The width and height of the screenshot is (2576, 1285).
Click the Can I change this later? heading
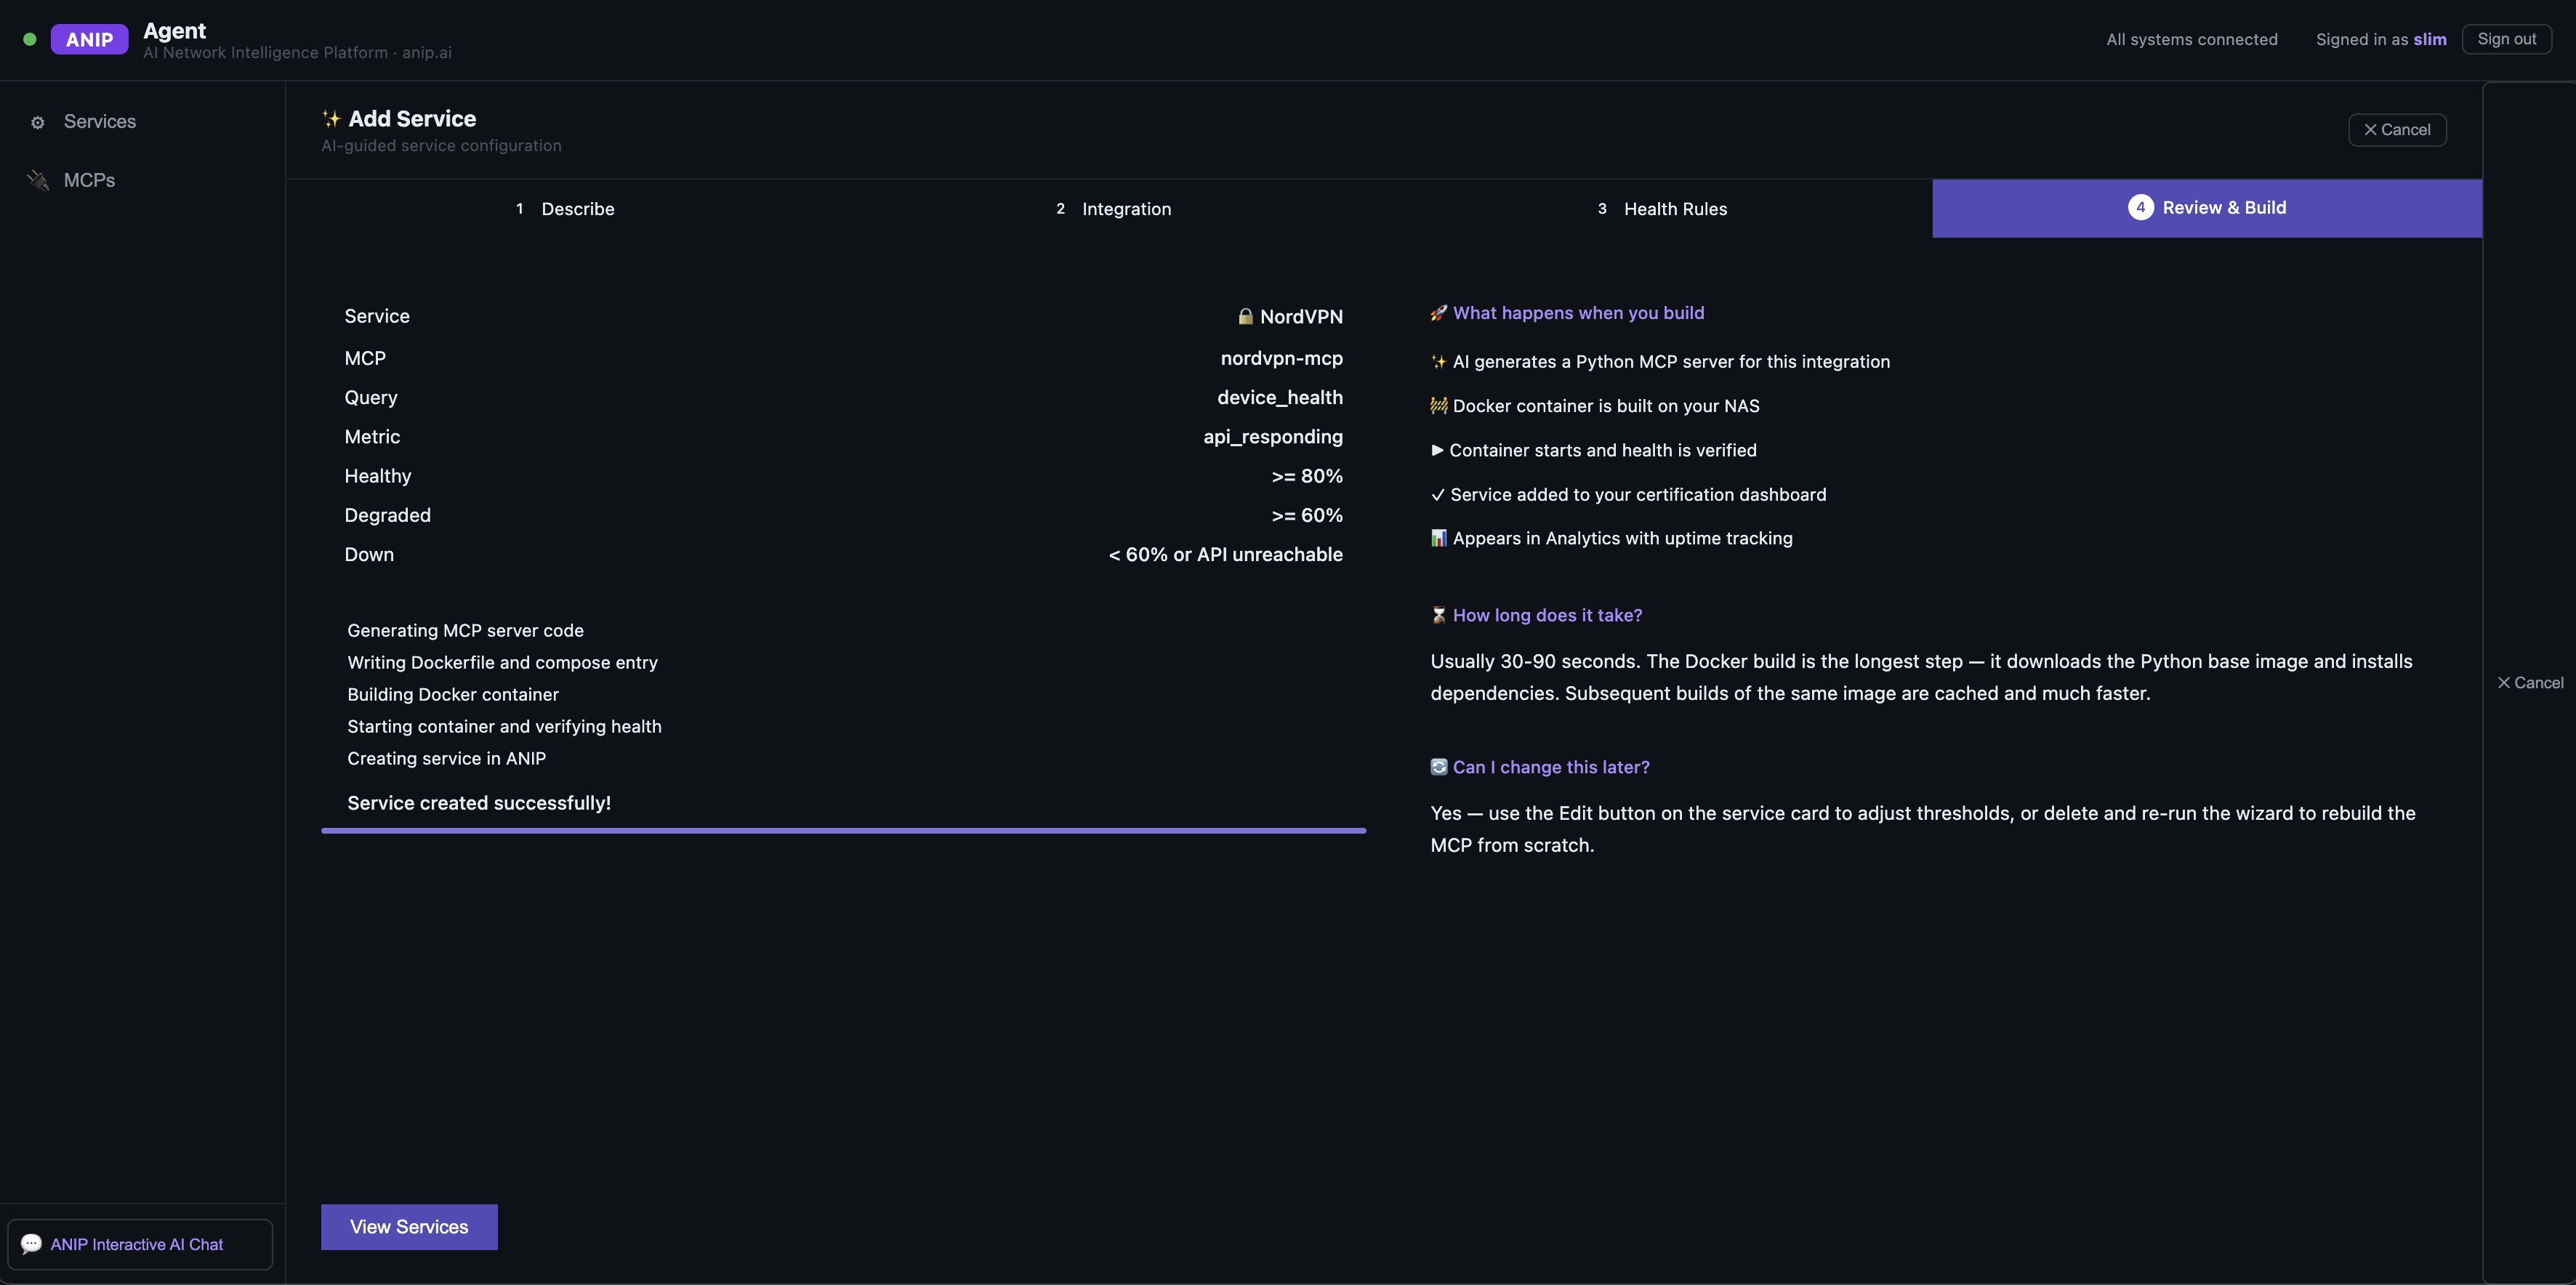coord(1551,767)
